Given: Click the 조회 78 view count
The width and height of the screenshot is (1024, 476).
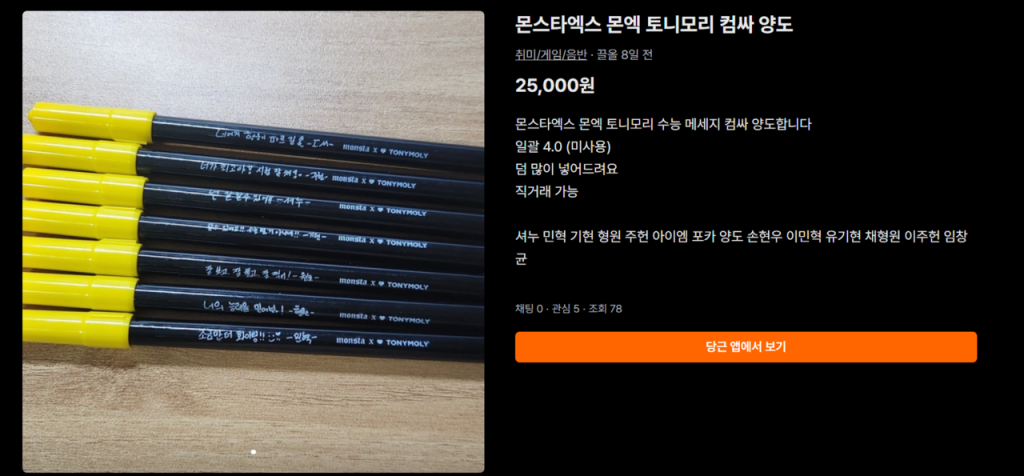Looking at the screenshot, I should click(605, 309).
